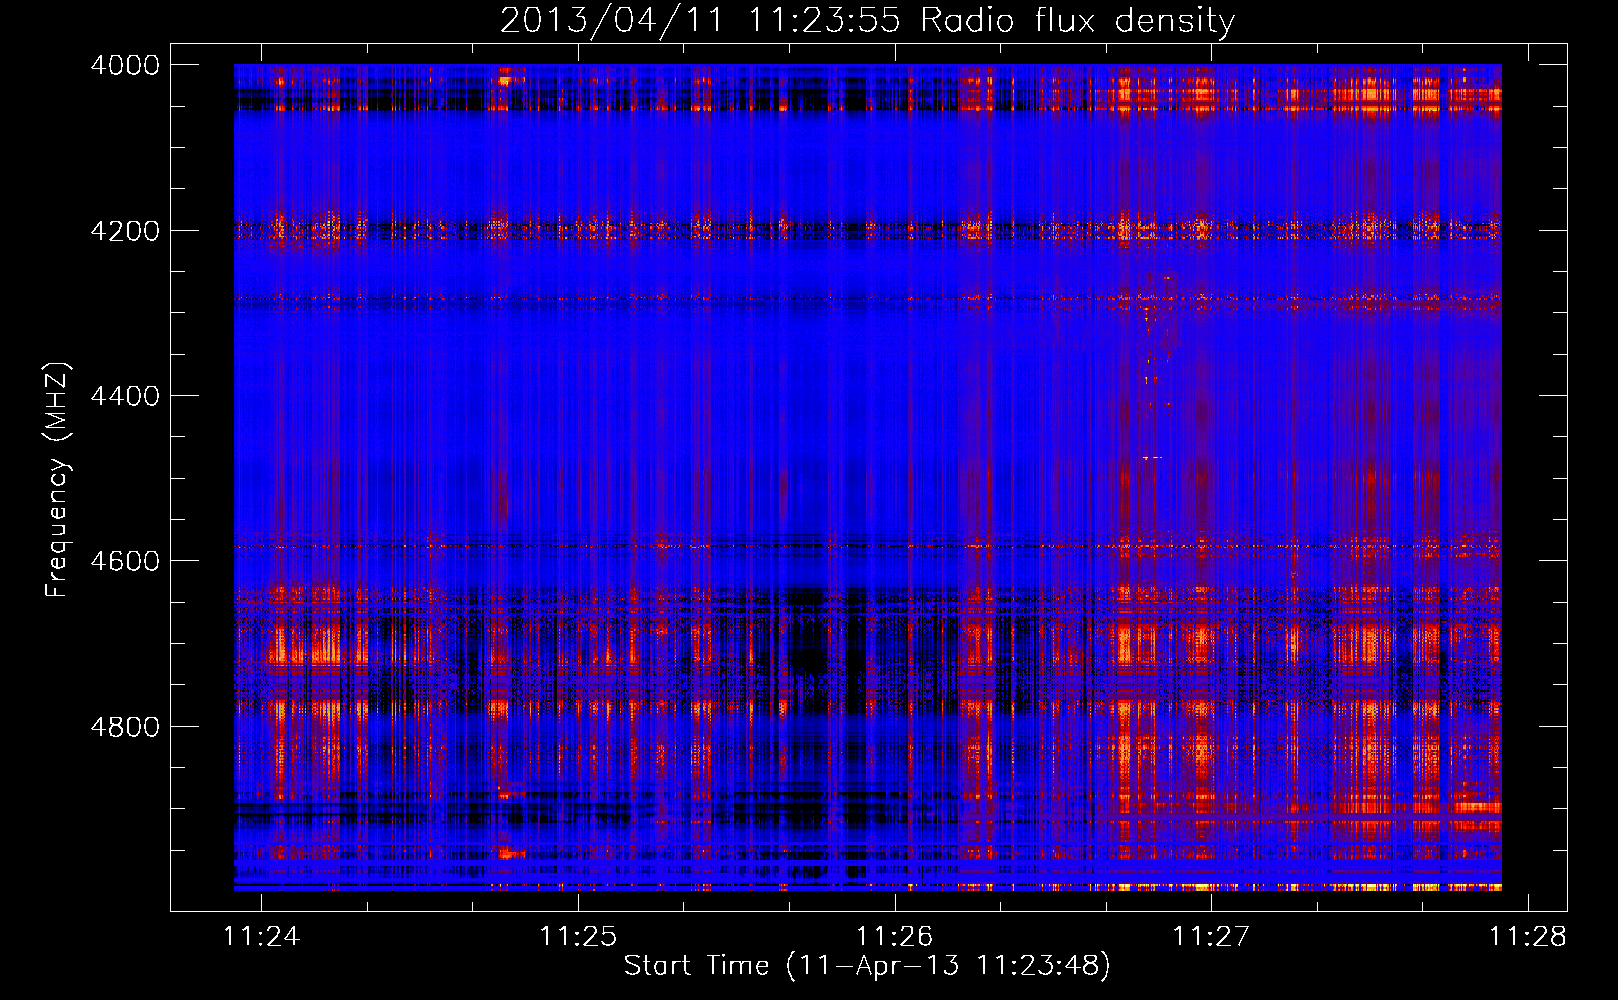The width and height of the screenshot is (1618, 1000).
Task: Click the "Frequency (MHZ)" axis title
Action: tap(57, 479)
